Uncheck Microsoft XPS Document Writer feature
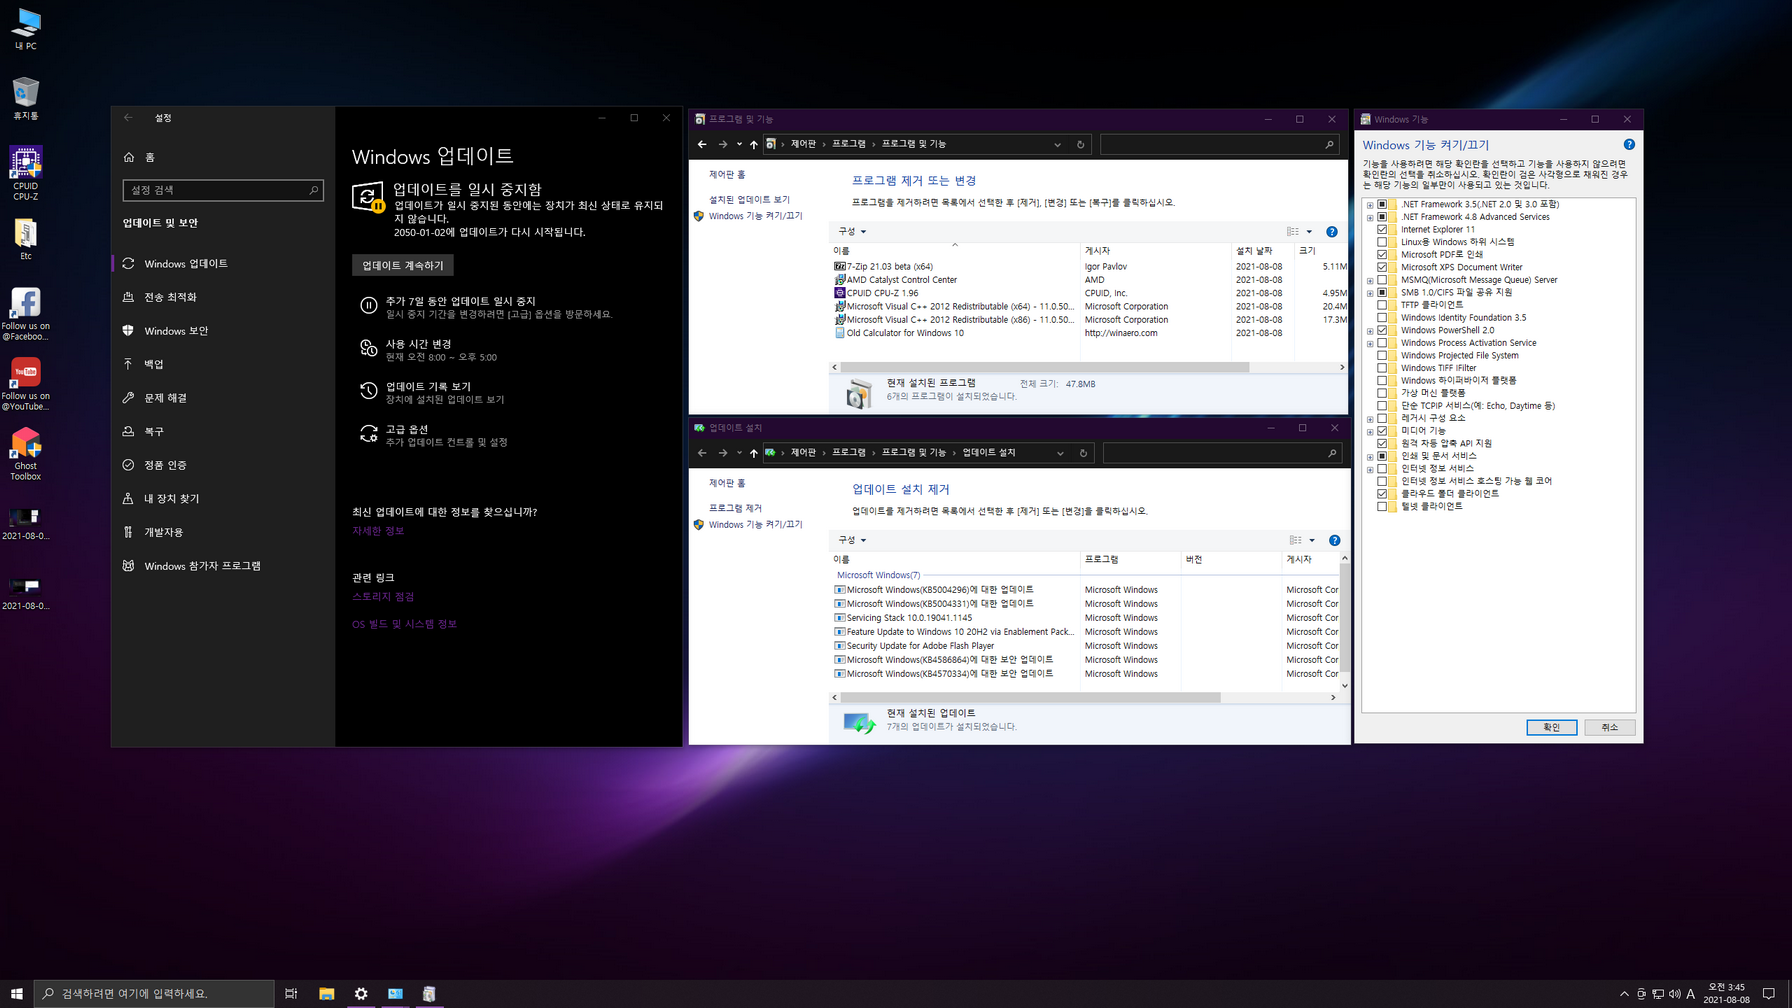Image resolution: width=1792 pixels, height=1008 pixels. [1382, 267]
